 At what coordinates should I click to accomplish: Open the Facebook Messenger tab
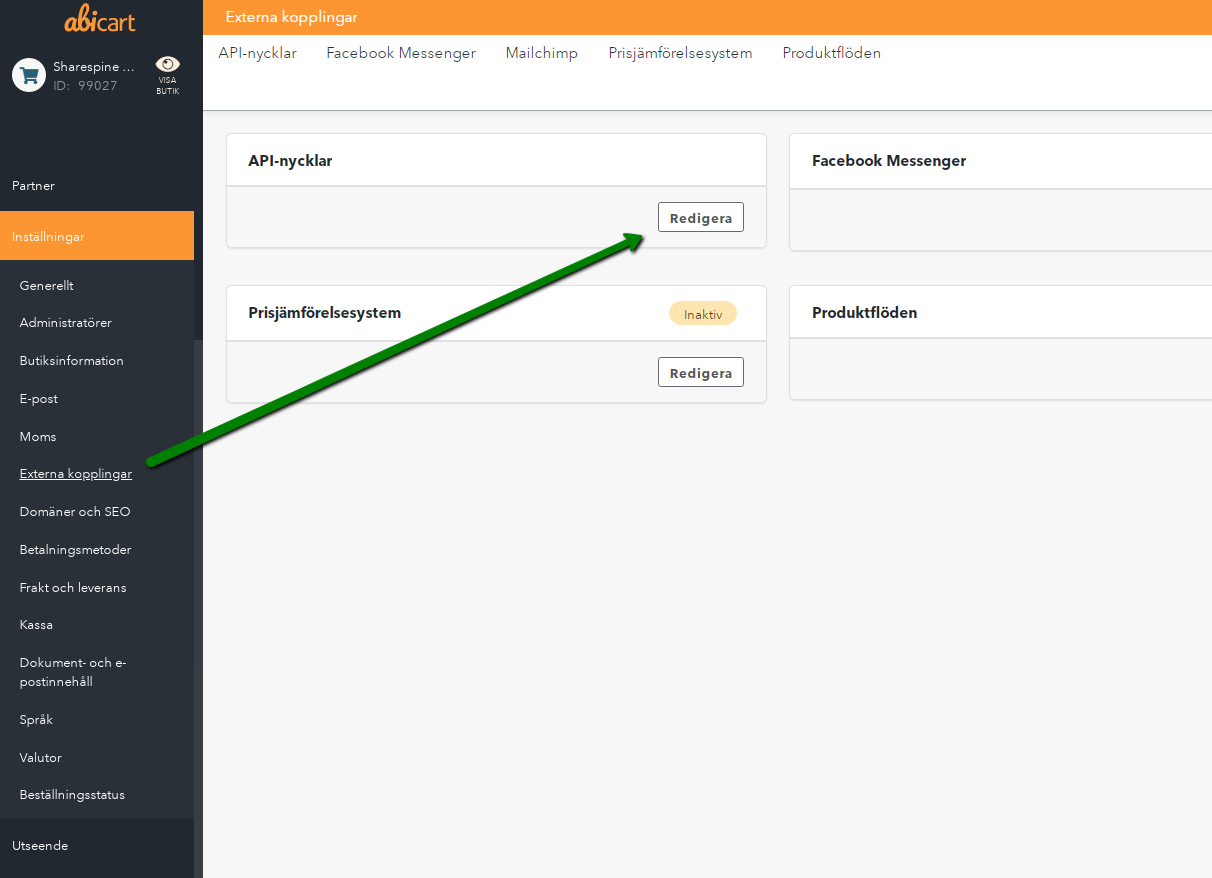point(401,53)
